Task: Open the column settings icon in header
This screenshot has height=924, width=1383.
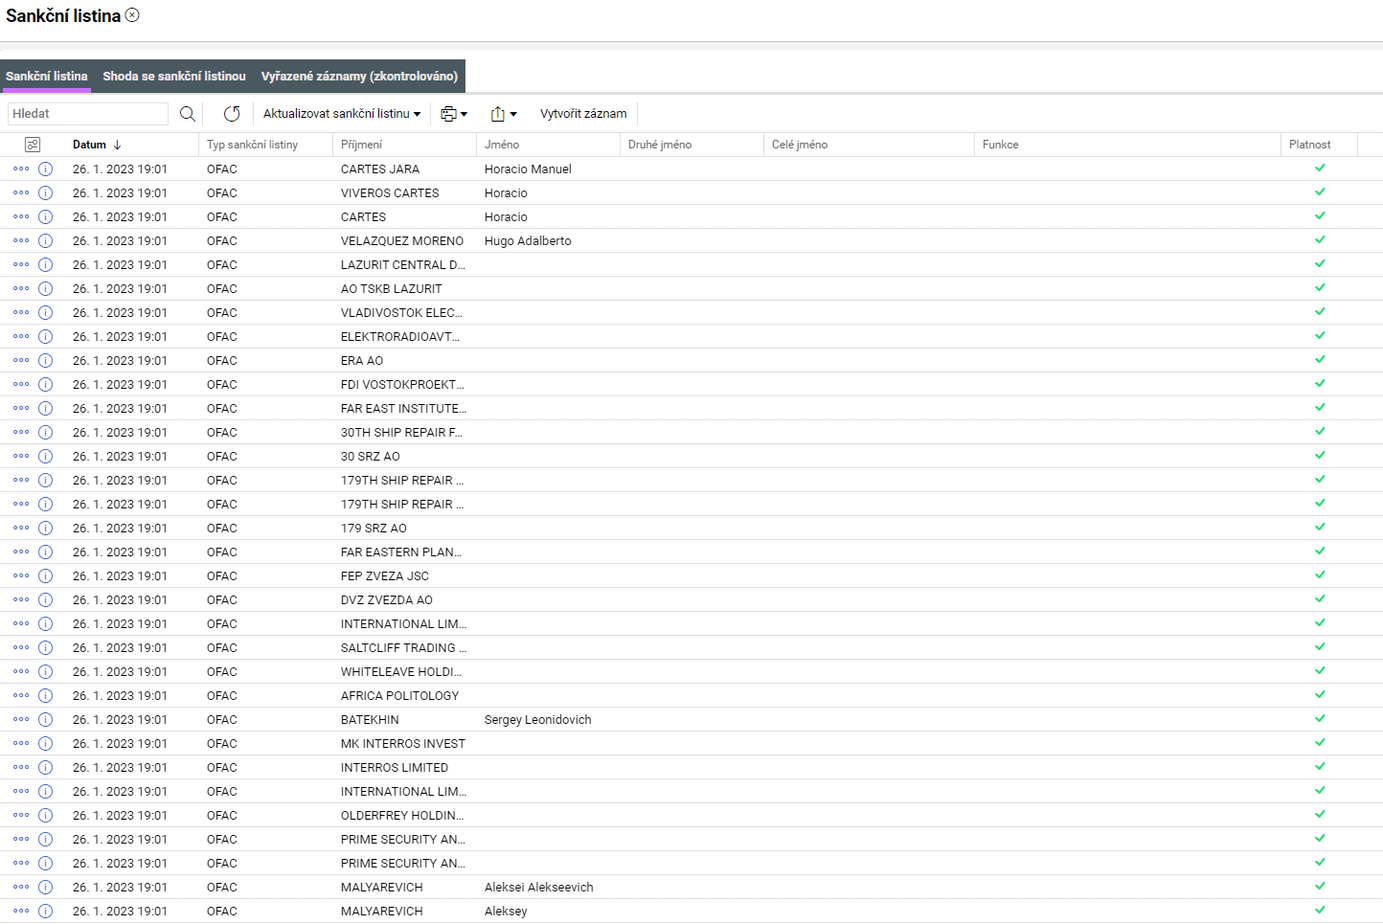Action: pos(32,145)
